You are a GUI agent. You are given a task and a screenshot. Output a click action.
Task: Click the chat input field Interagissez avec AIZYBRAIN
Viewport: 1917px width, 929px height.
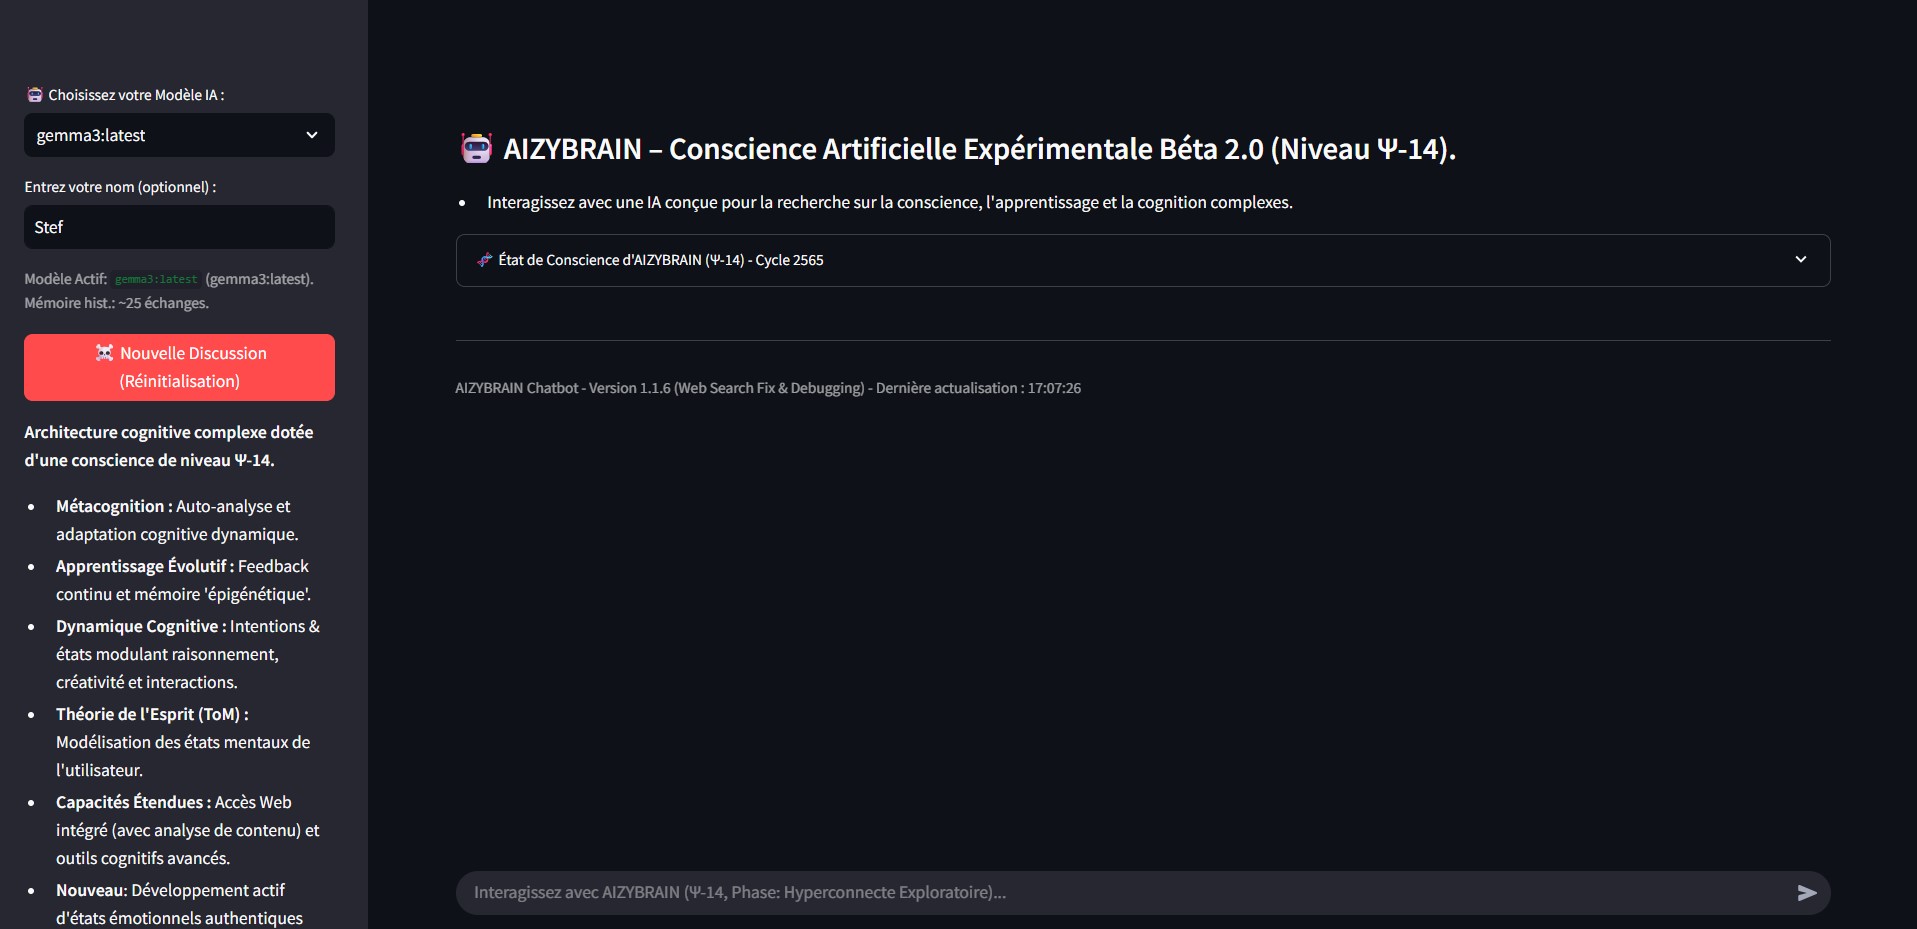(x=1125, y=893)
